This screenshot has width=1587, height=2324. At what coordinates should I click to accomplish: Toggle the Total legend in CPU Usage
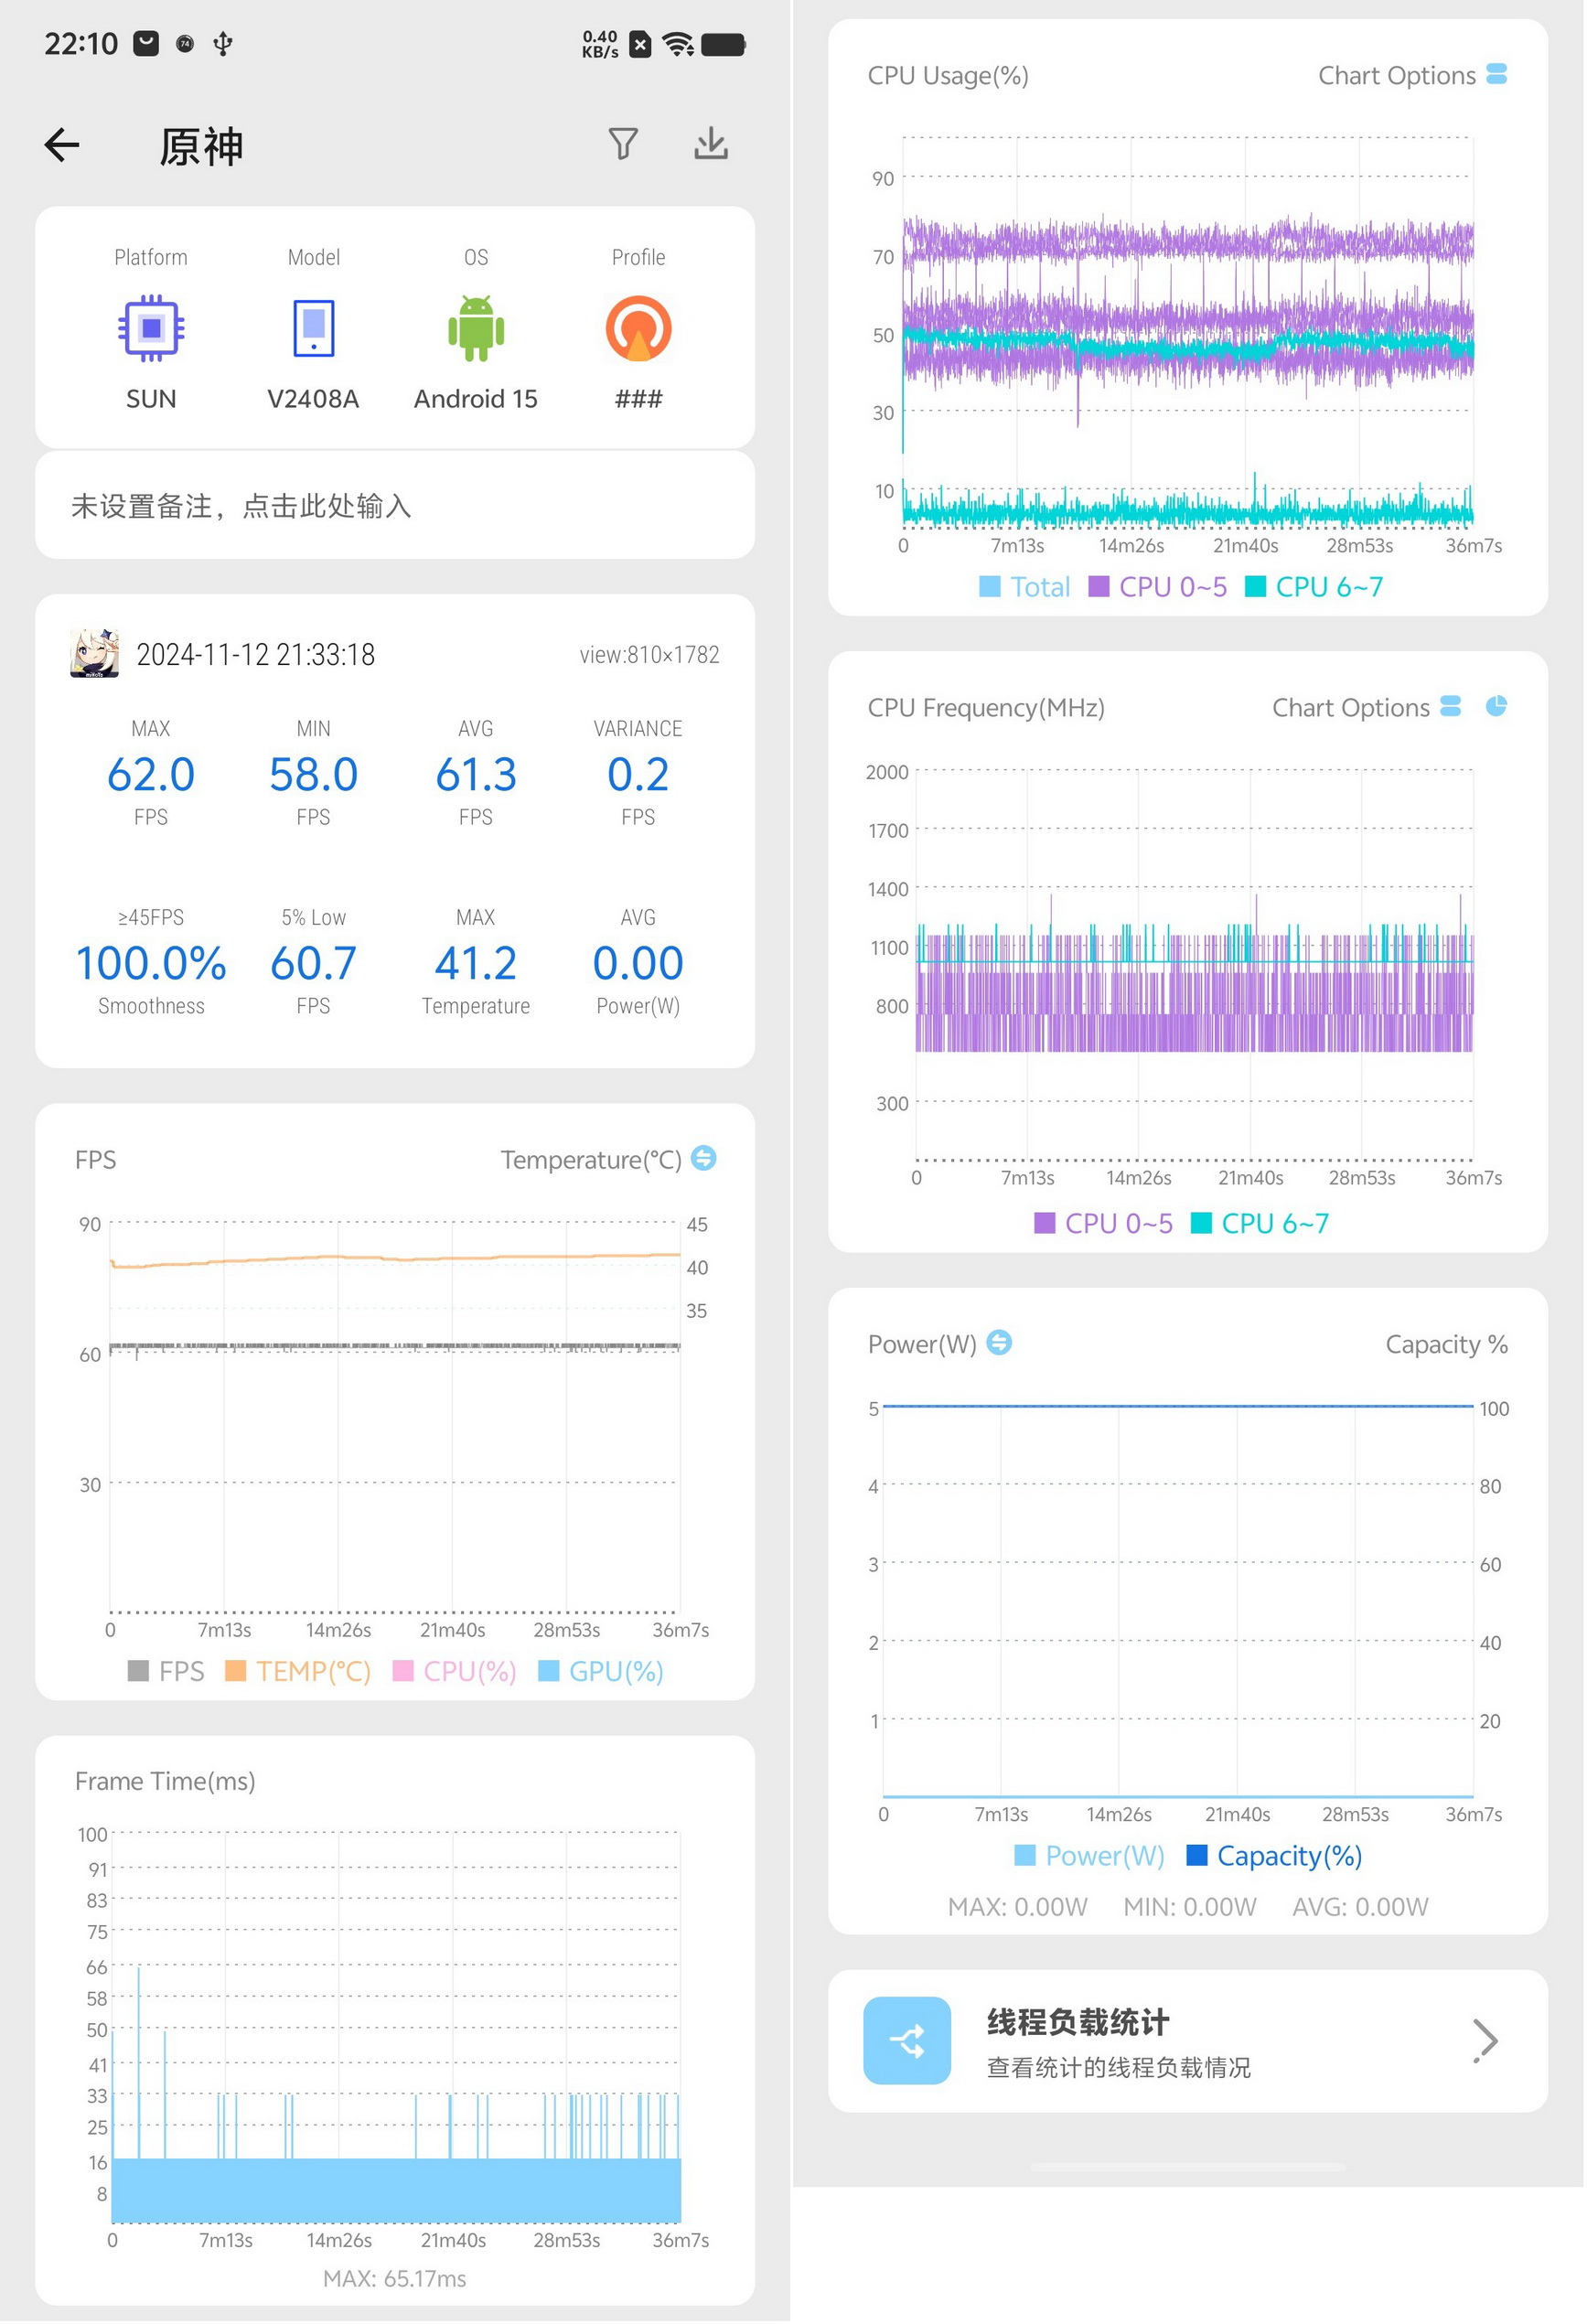coord(1025,587)
